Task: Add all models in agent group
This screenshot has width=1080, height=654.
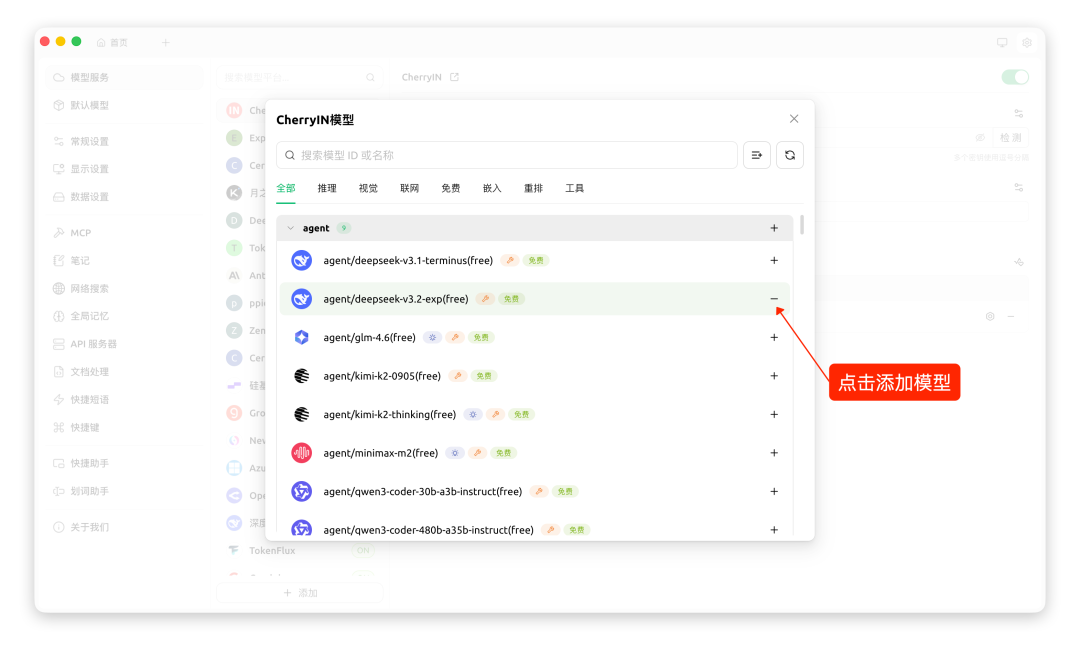Action: (x=774, y=228)
